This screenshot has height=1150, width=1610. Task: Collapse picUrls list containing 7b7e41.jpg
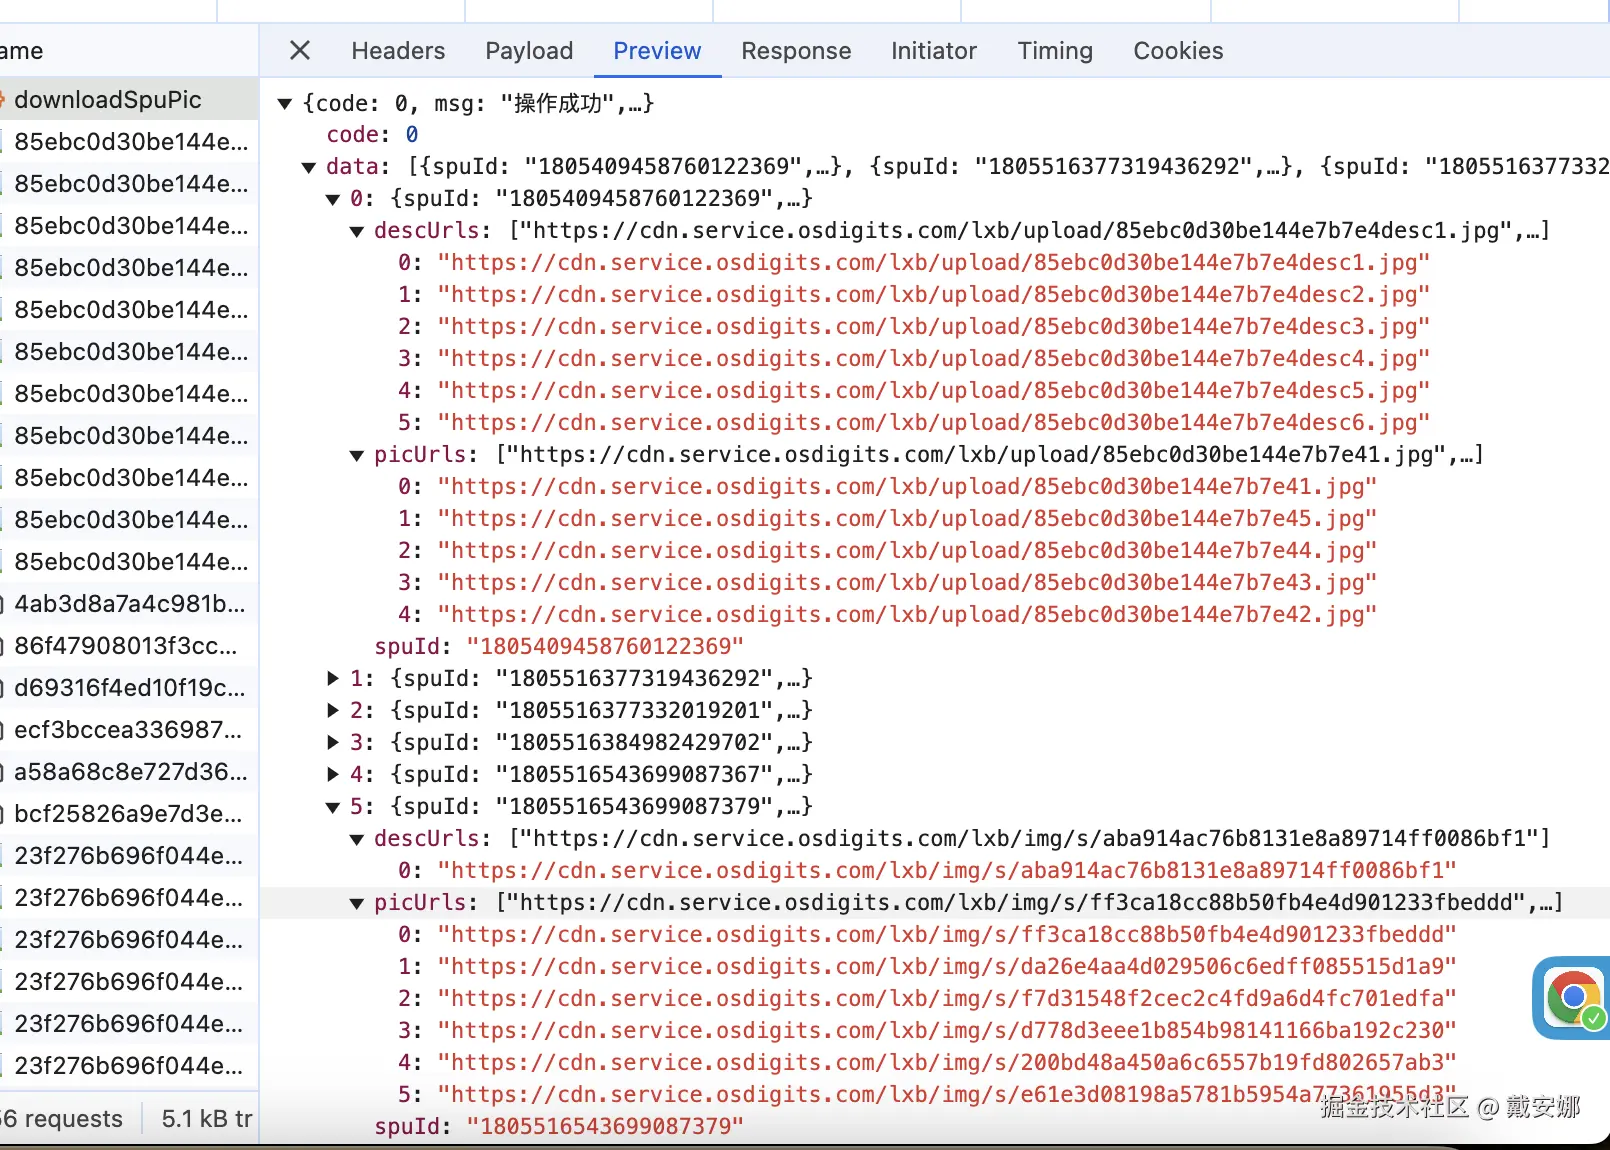pyautogui.click(x=357, y=455)
